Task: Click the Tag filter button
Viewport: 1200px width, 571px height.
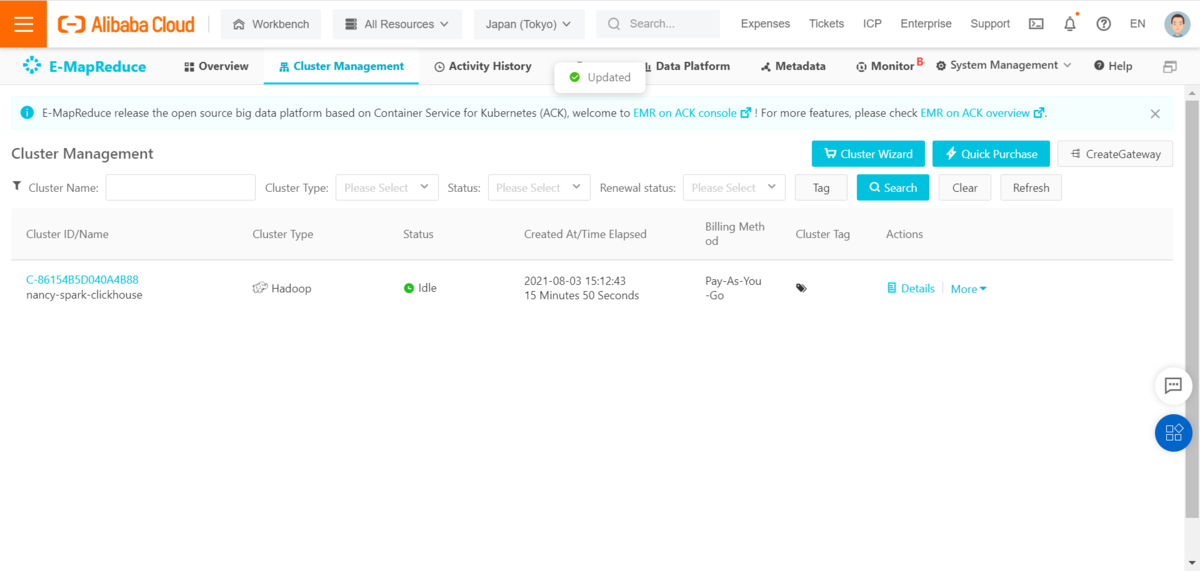Action: coord(821,187)
